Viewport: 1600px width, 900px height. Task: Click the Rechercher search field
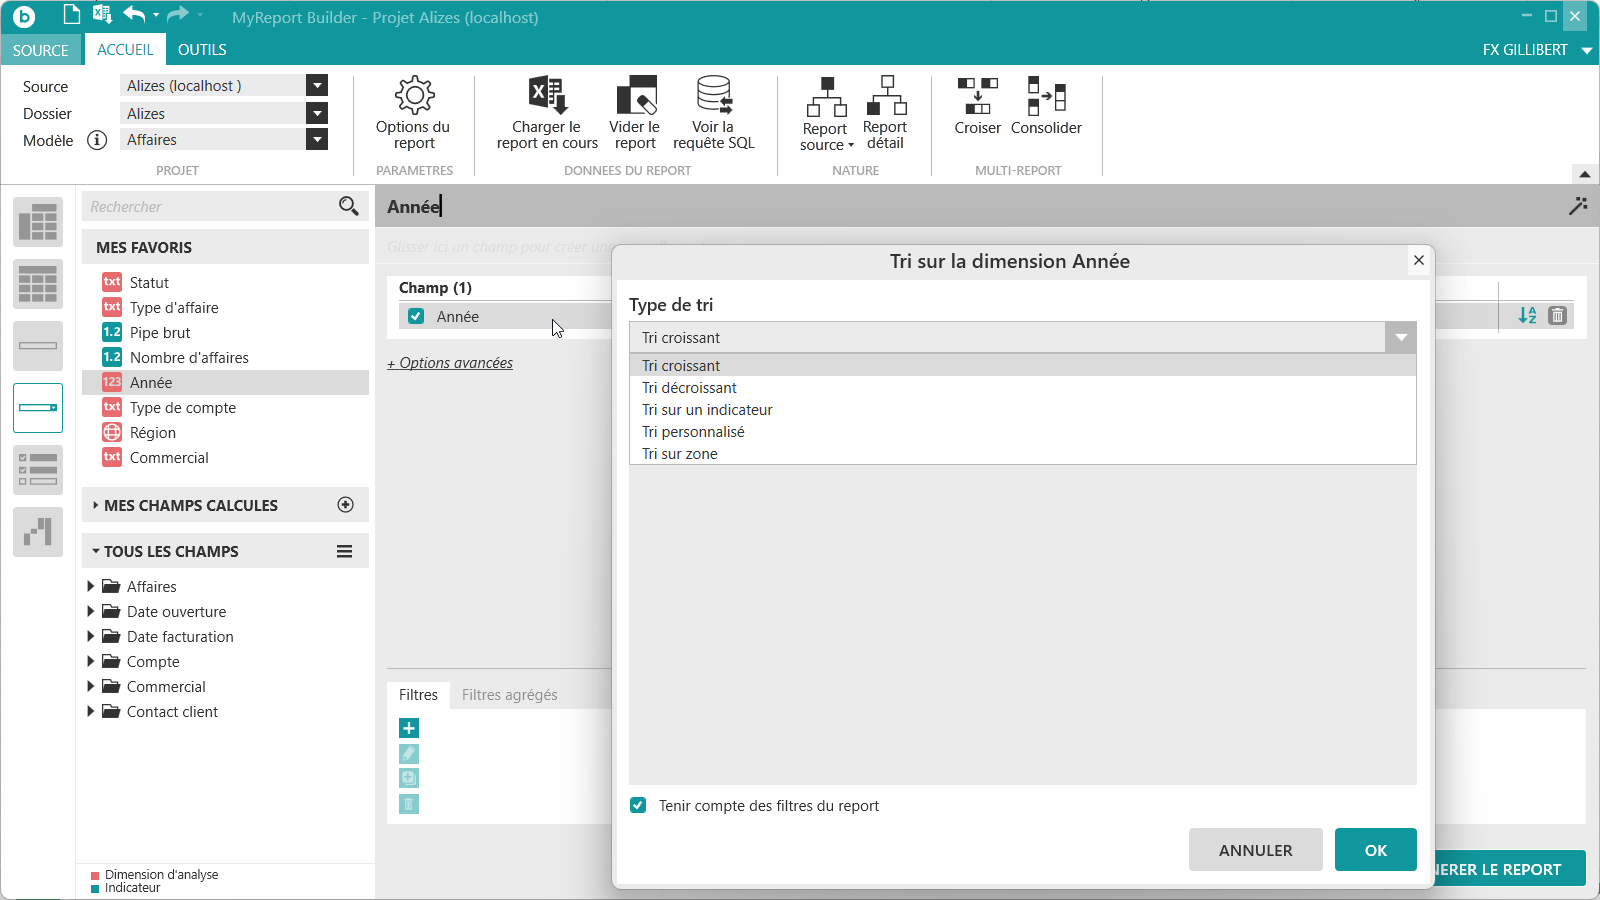[210, 207]
